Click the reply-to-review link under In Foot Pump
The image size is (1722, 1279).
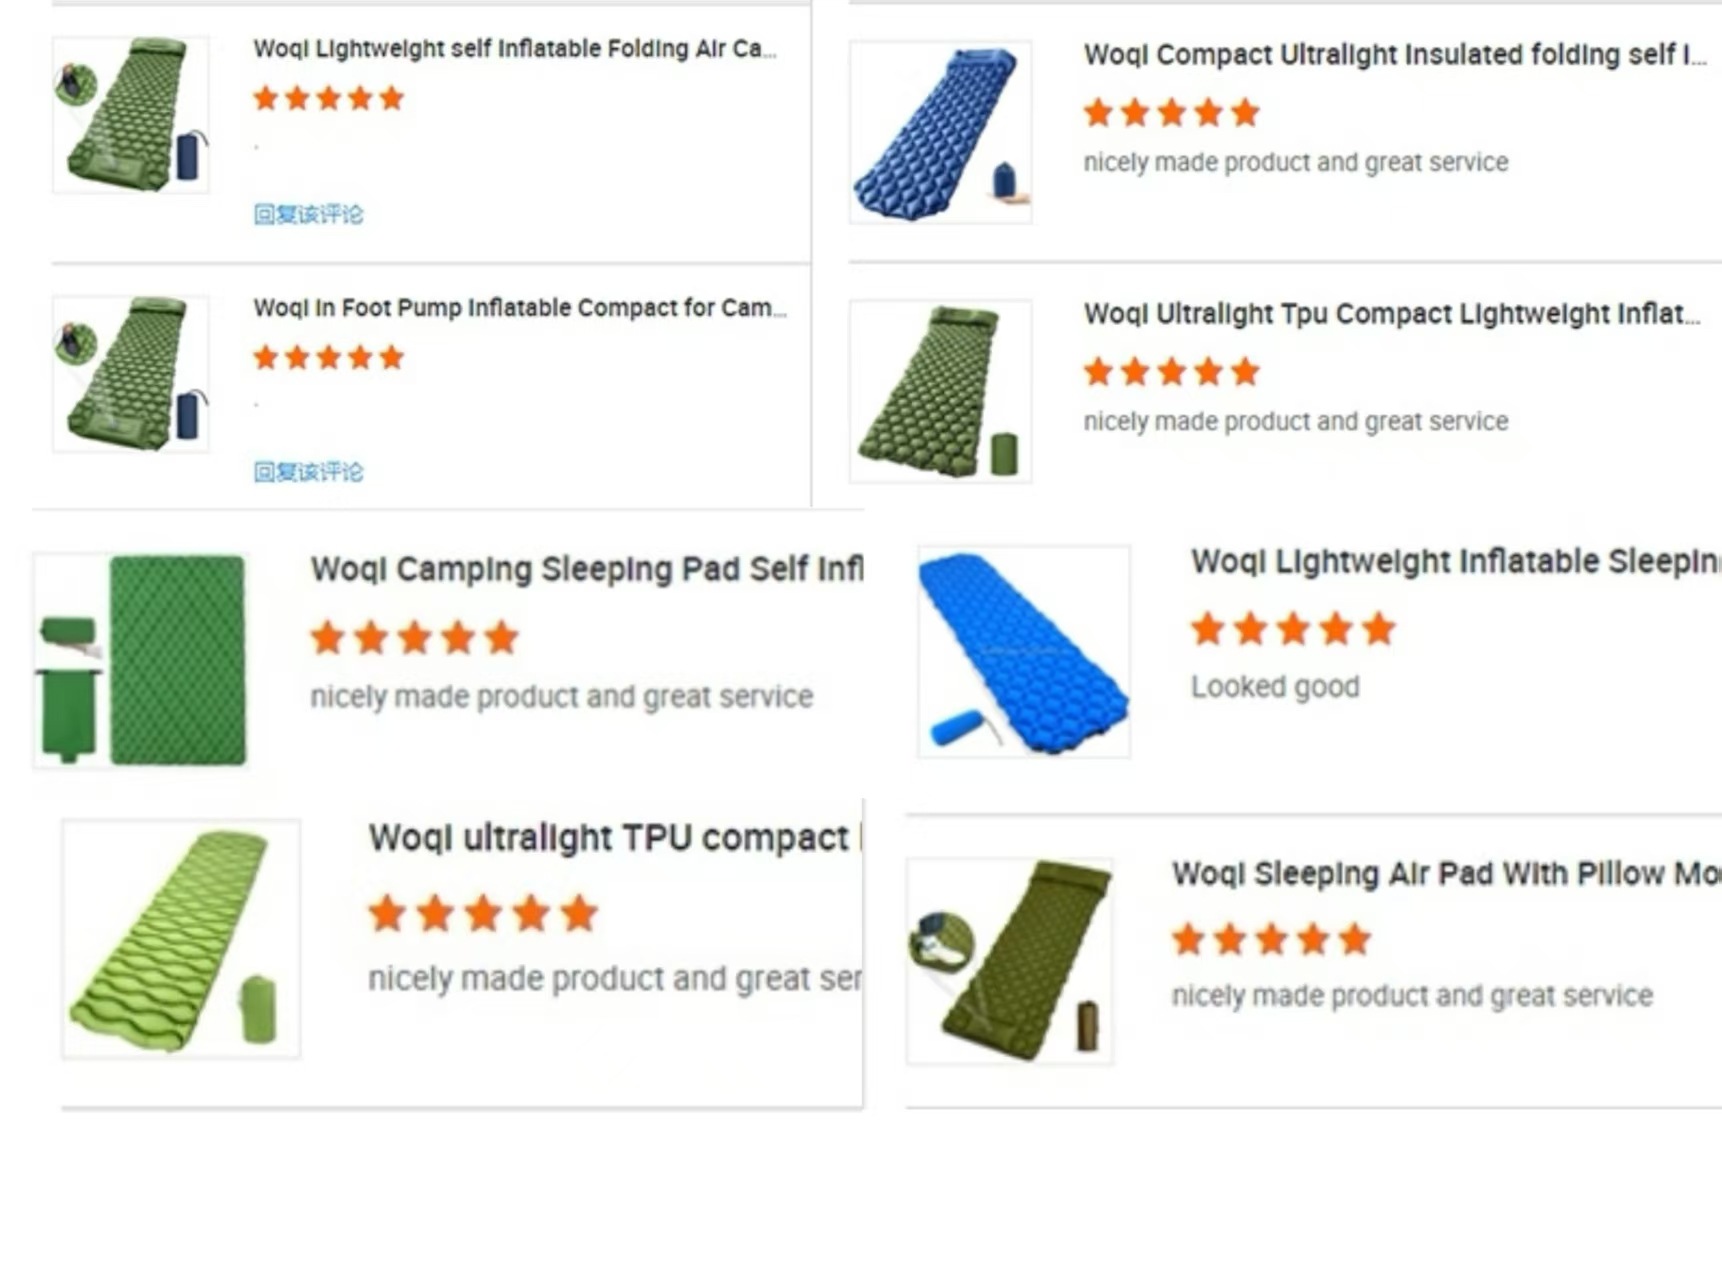click(308, 472)
